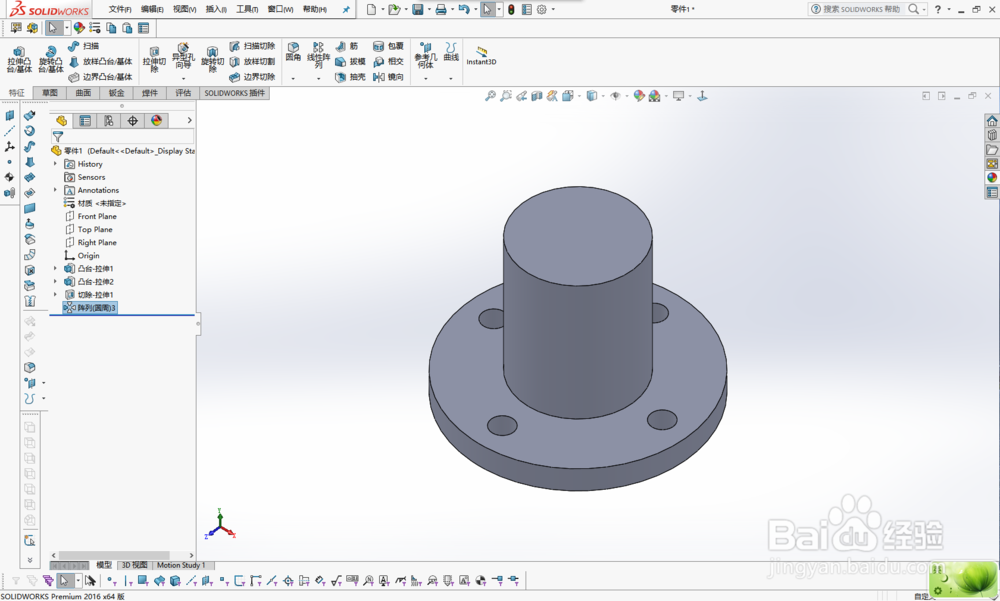The width and height of the screenshot is (1000, 601).
Task: Switch to the Motion Study 1 tab
Action: (181, 565)
